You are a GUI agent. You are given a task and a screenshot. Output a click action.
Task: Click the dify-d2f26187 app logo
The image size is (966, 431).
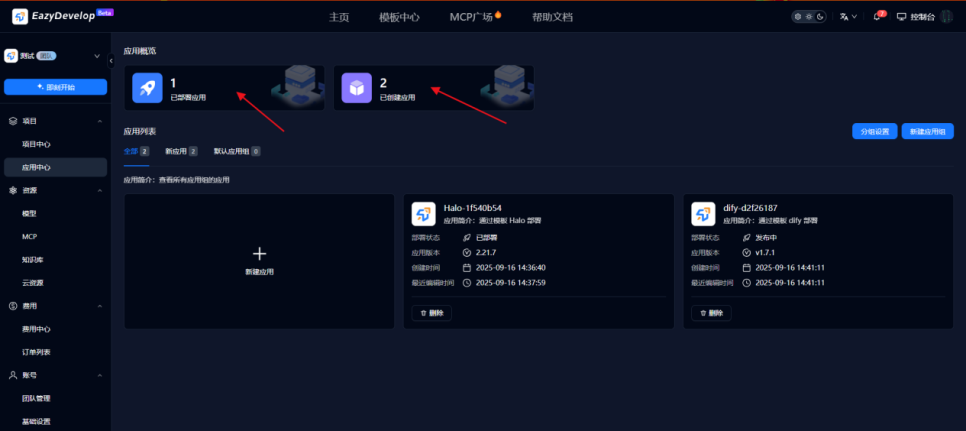pyautogui.click(x=703, y=213)
